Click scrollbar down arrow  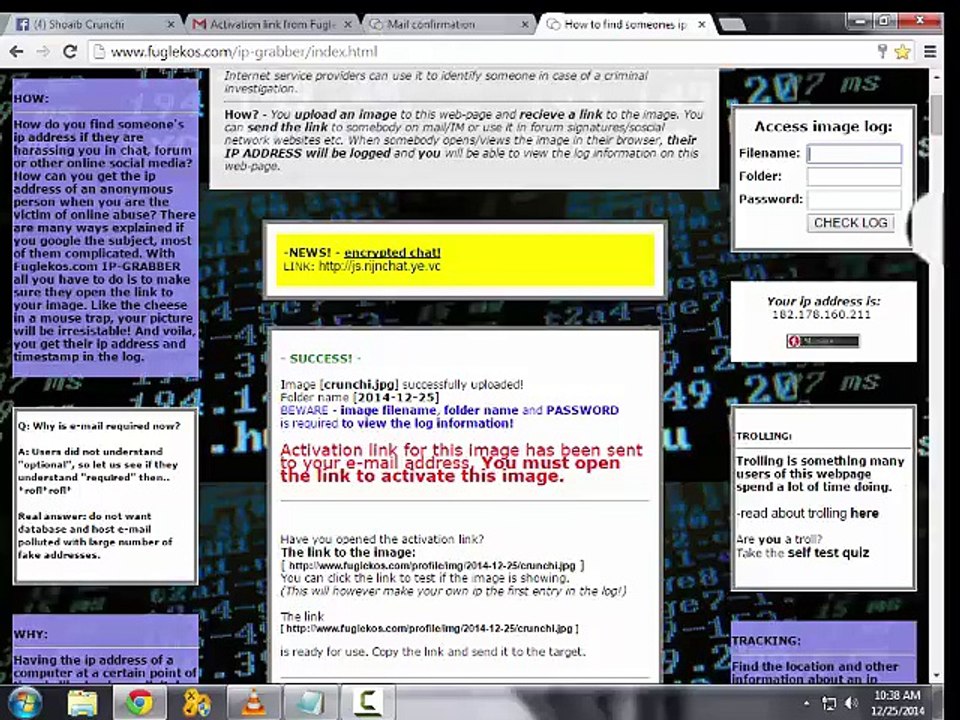pos(936,675)
